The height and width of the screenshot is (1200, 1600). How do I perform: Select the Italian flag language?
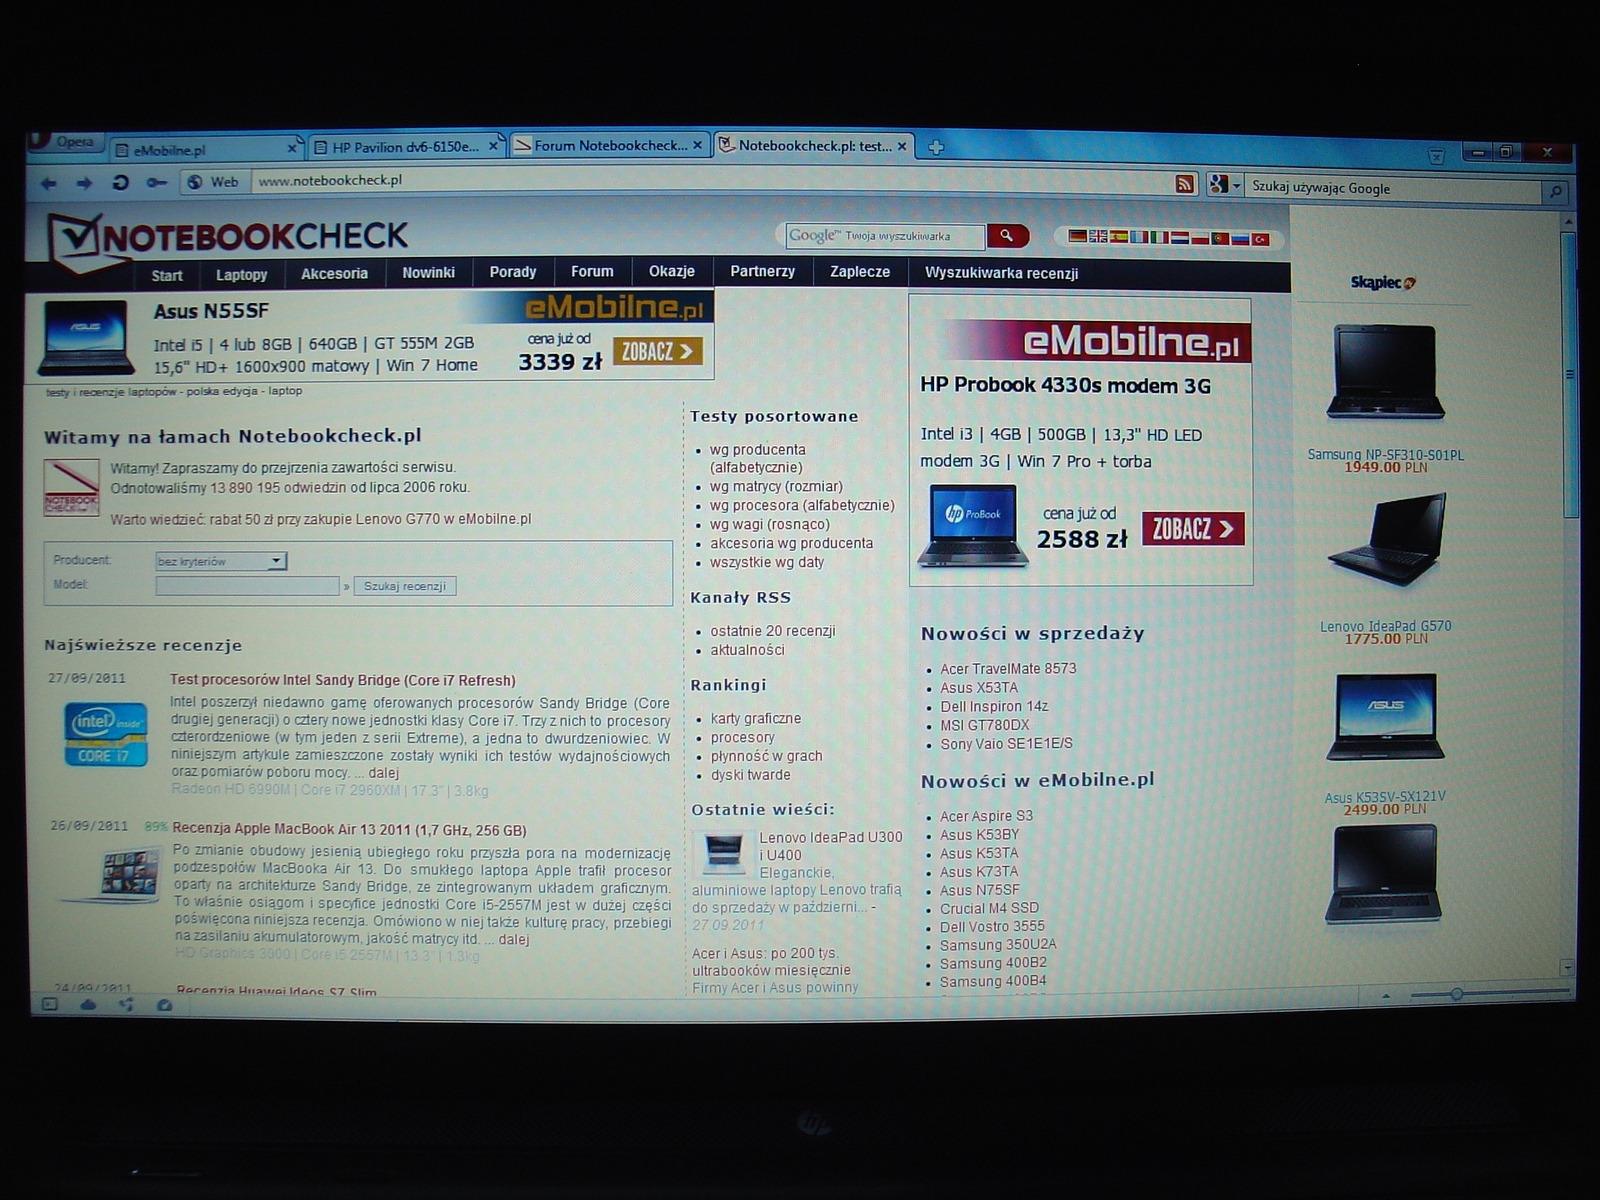click(x=1159, y=237)
